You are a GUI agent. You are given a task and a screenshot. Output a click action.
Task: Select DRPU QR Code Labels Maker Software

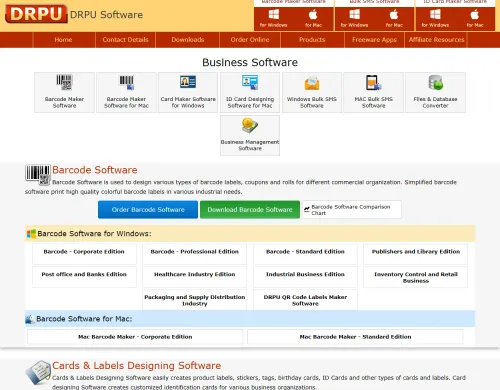coord(305,300)
